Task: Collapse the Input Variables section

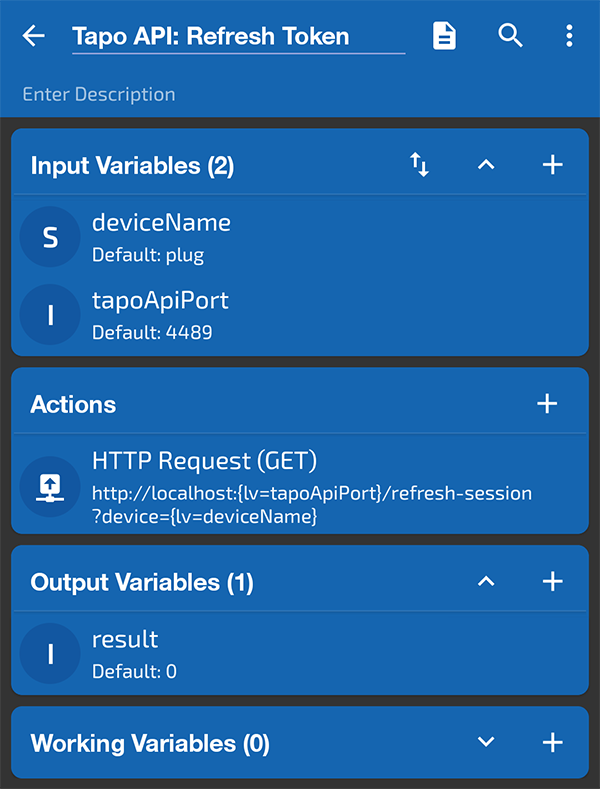Action: coord(486,165)
